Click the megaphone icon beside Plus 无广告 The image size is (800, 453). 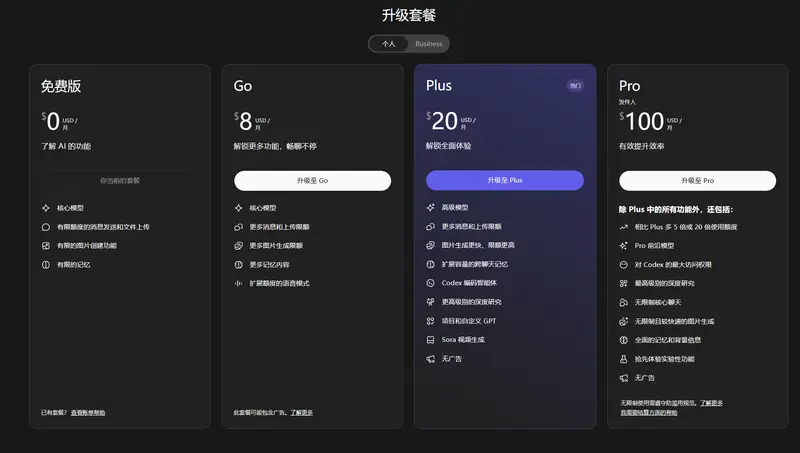tap(431, 359)
